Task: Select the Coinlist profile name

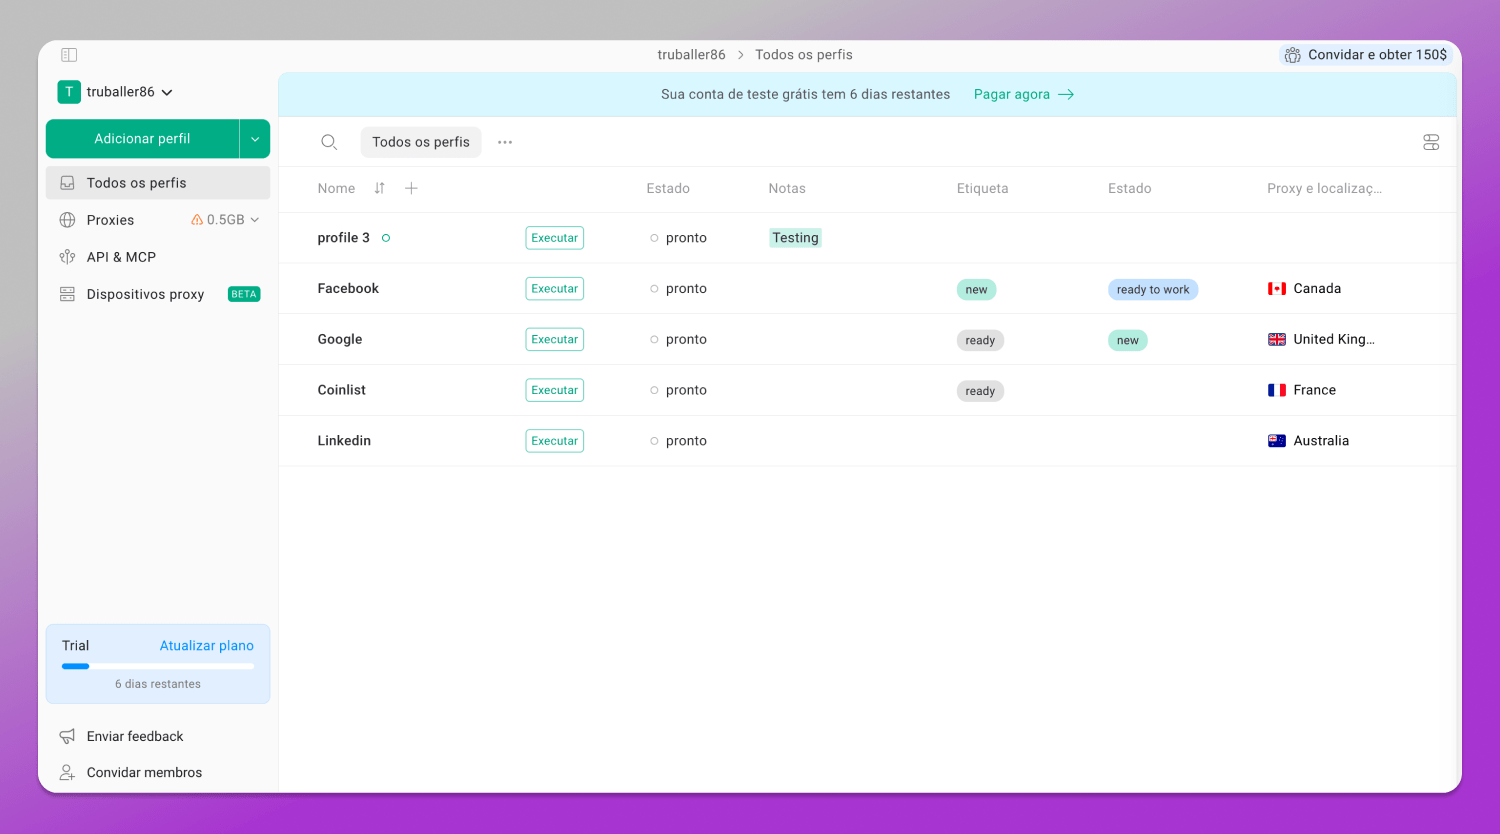Action: 341,390
